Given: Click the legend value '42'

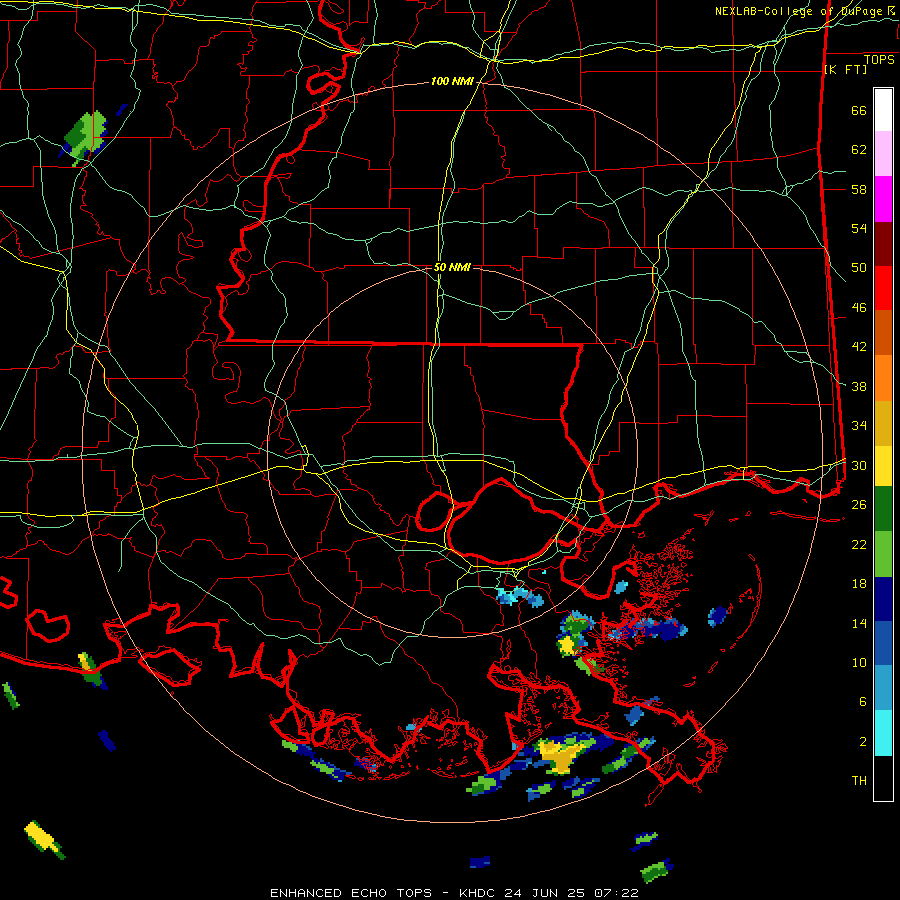Looking at the screenshot, I should coord(859,347).
